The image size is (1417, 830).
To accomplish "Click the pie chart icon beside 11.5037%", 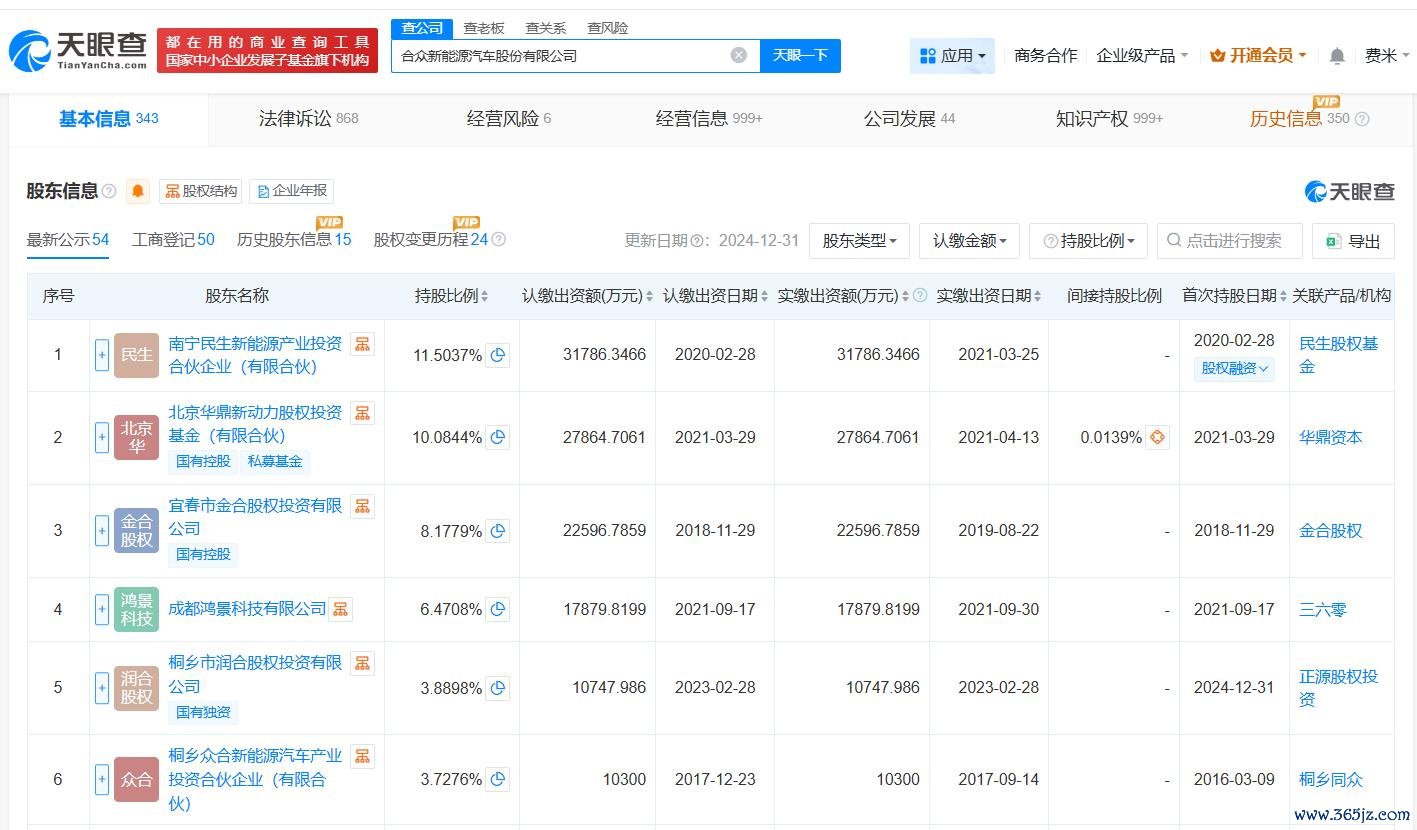I will pos(498,355).
